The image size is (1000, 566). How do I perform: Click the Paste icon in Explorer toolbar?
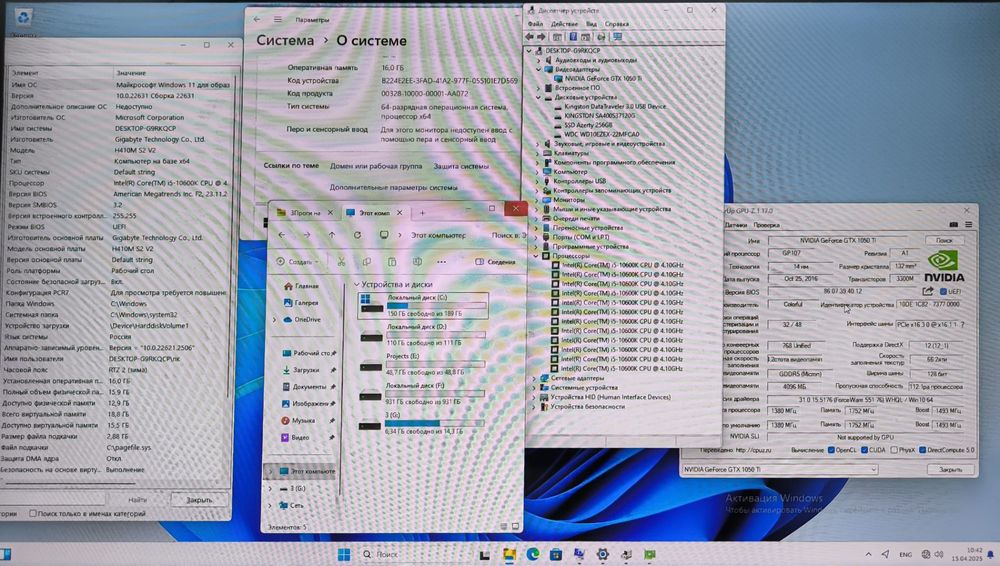[x=392, y=262]
